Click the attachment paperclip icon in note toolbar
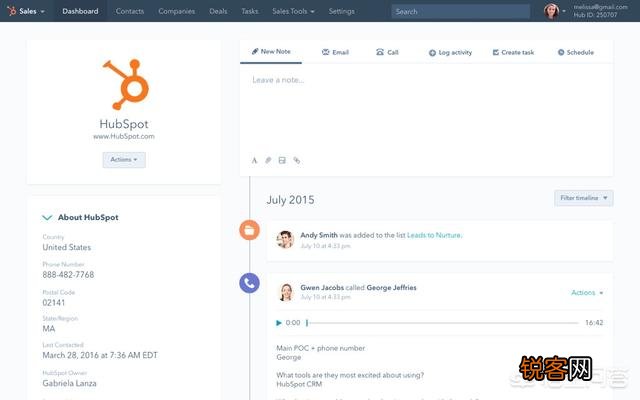 click(x=268, y=160)
